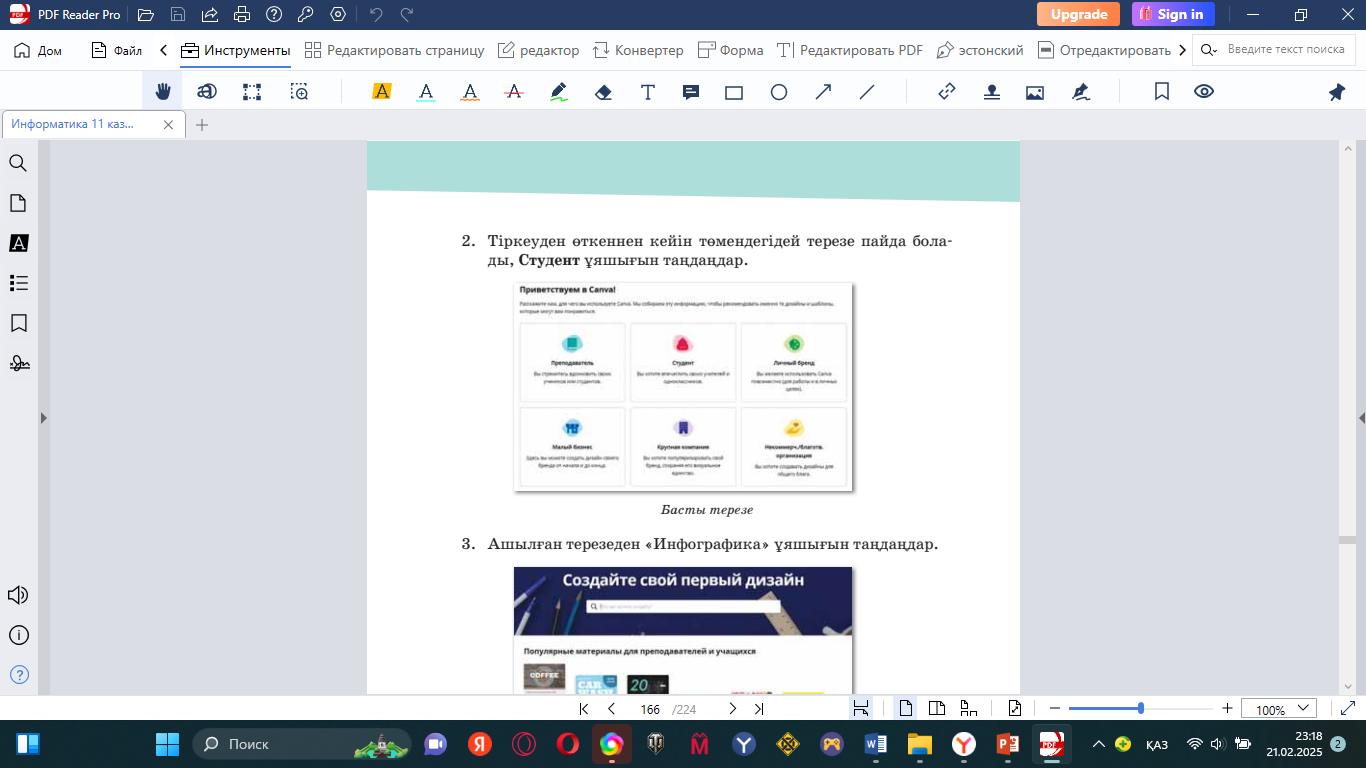Image resolution: width=1366 pixels, height=768 pixels.
Task: Click the Sign in button
Action: [x=1173, y=14]
